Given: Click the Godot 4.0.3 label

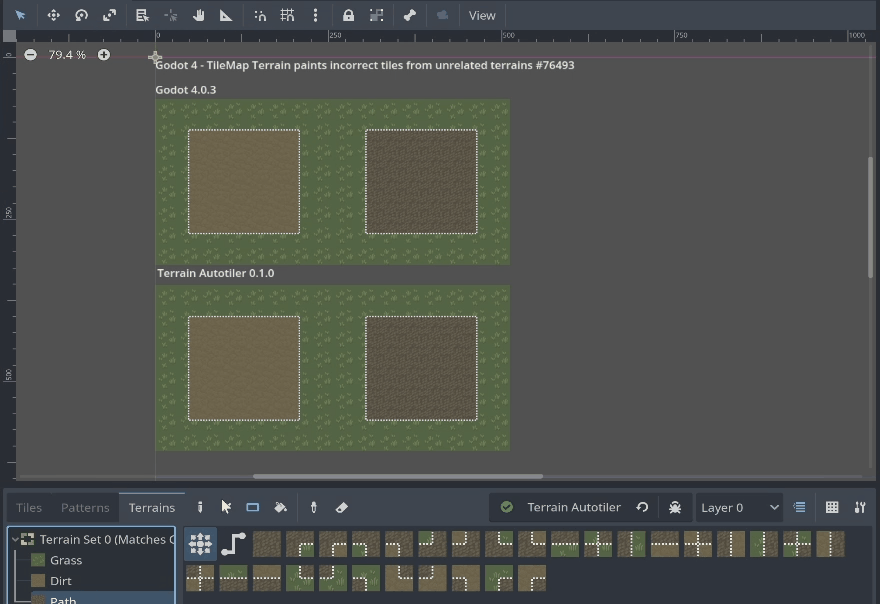Looking at the screenshot, I should 186,90.
